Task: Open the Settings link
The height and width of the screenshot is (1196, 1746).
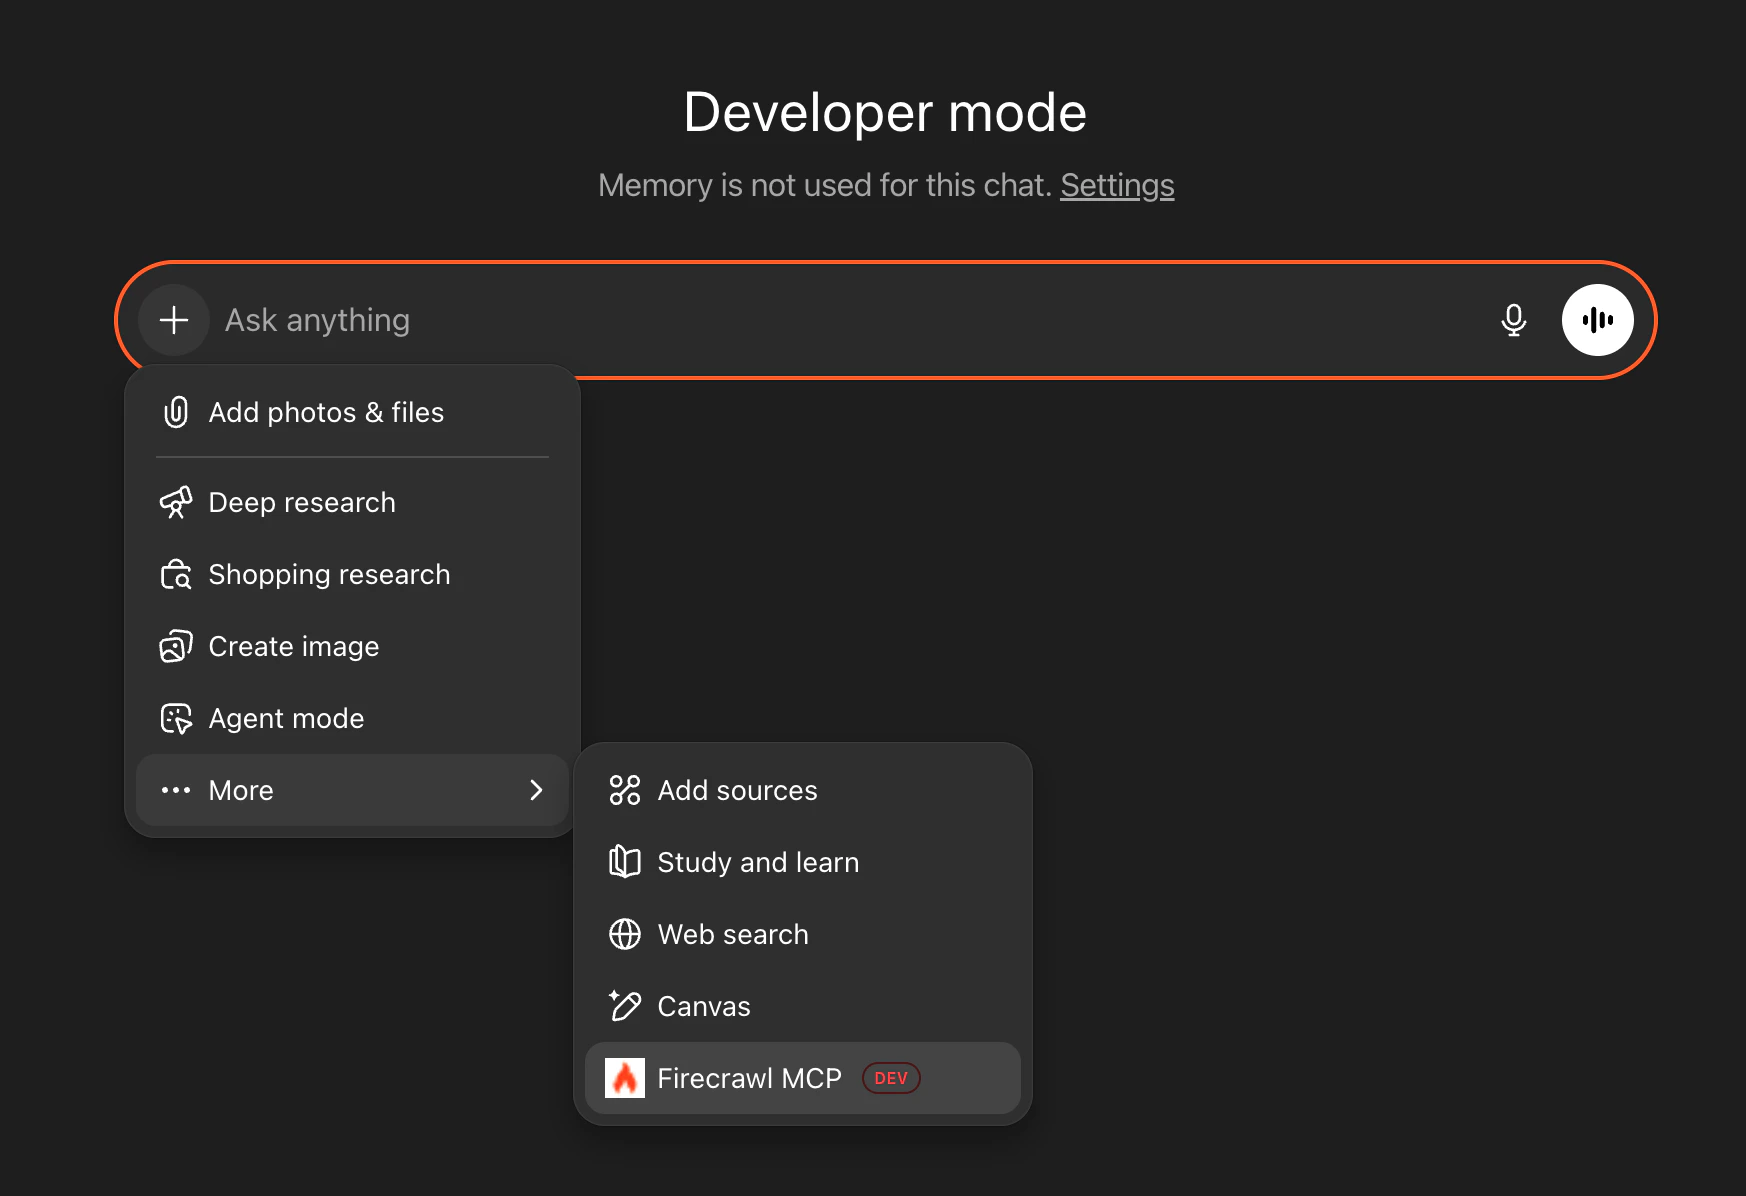Action: tap(1117, 185)
